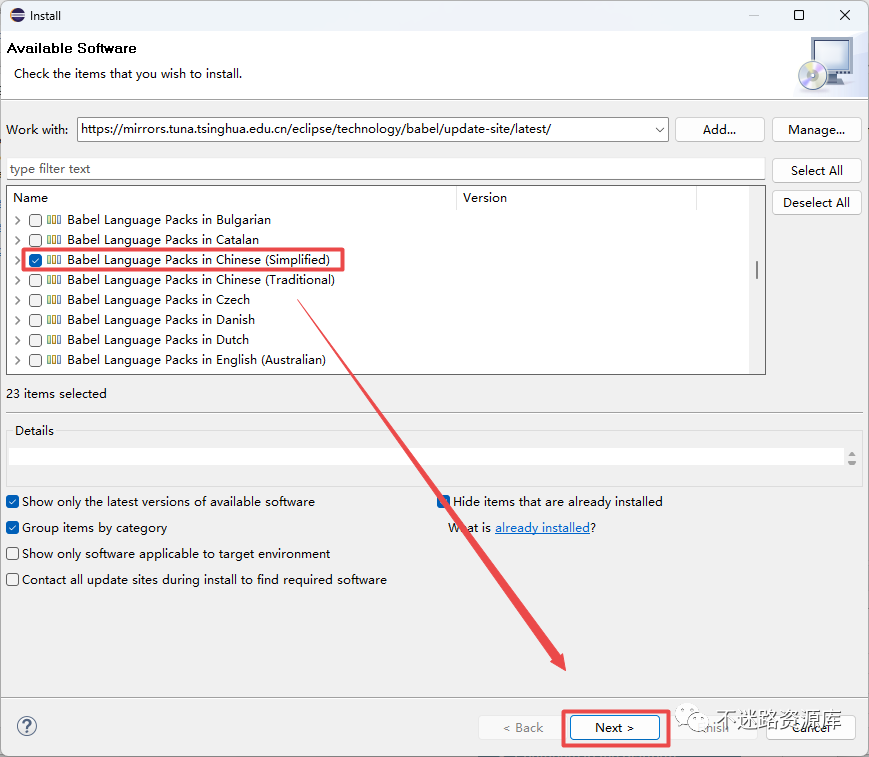Expand the Dutch language packs tree
Viewport: 869px width, 757px height.
18,340
